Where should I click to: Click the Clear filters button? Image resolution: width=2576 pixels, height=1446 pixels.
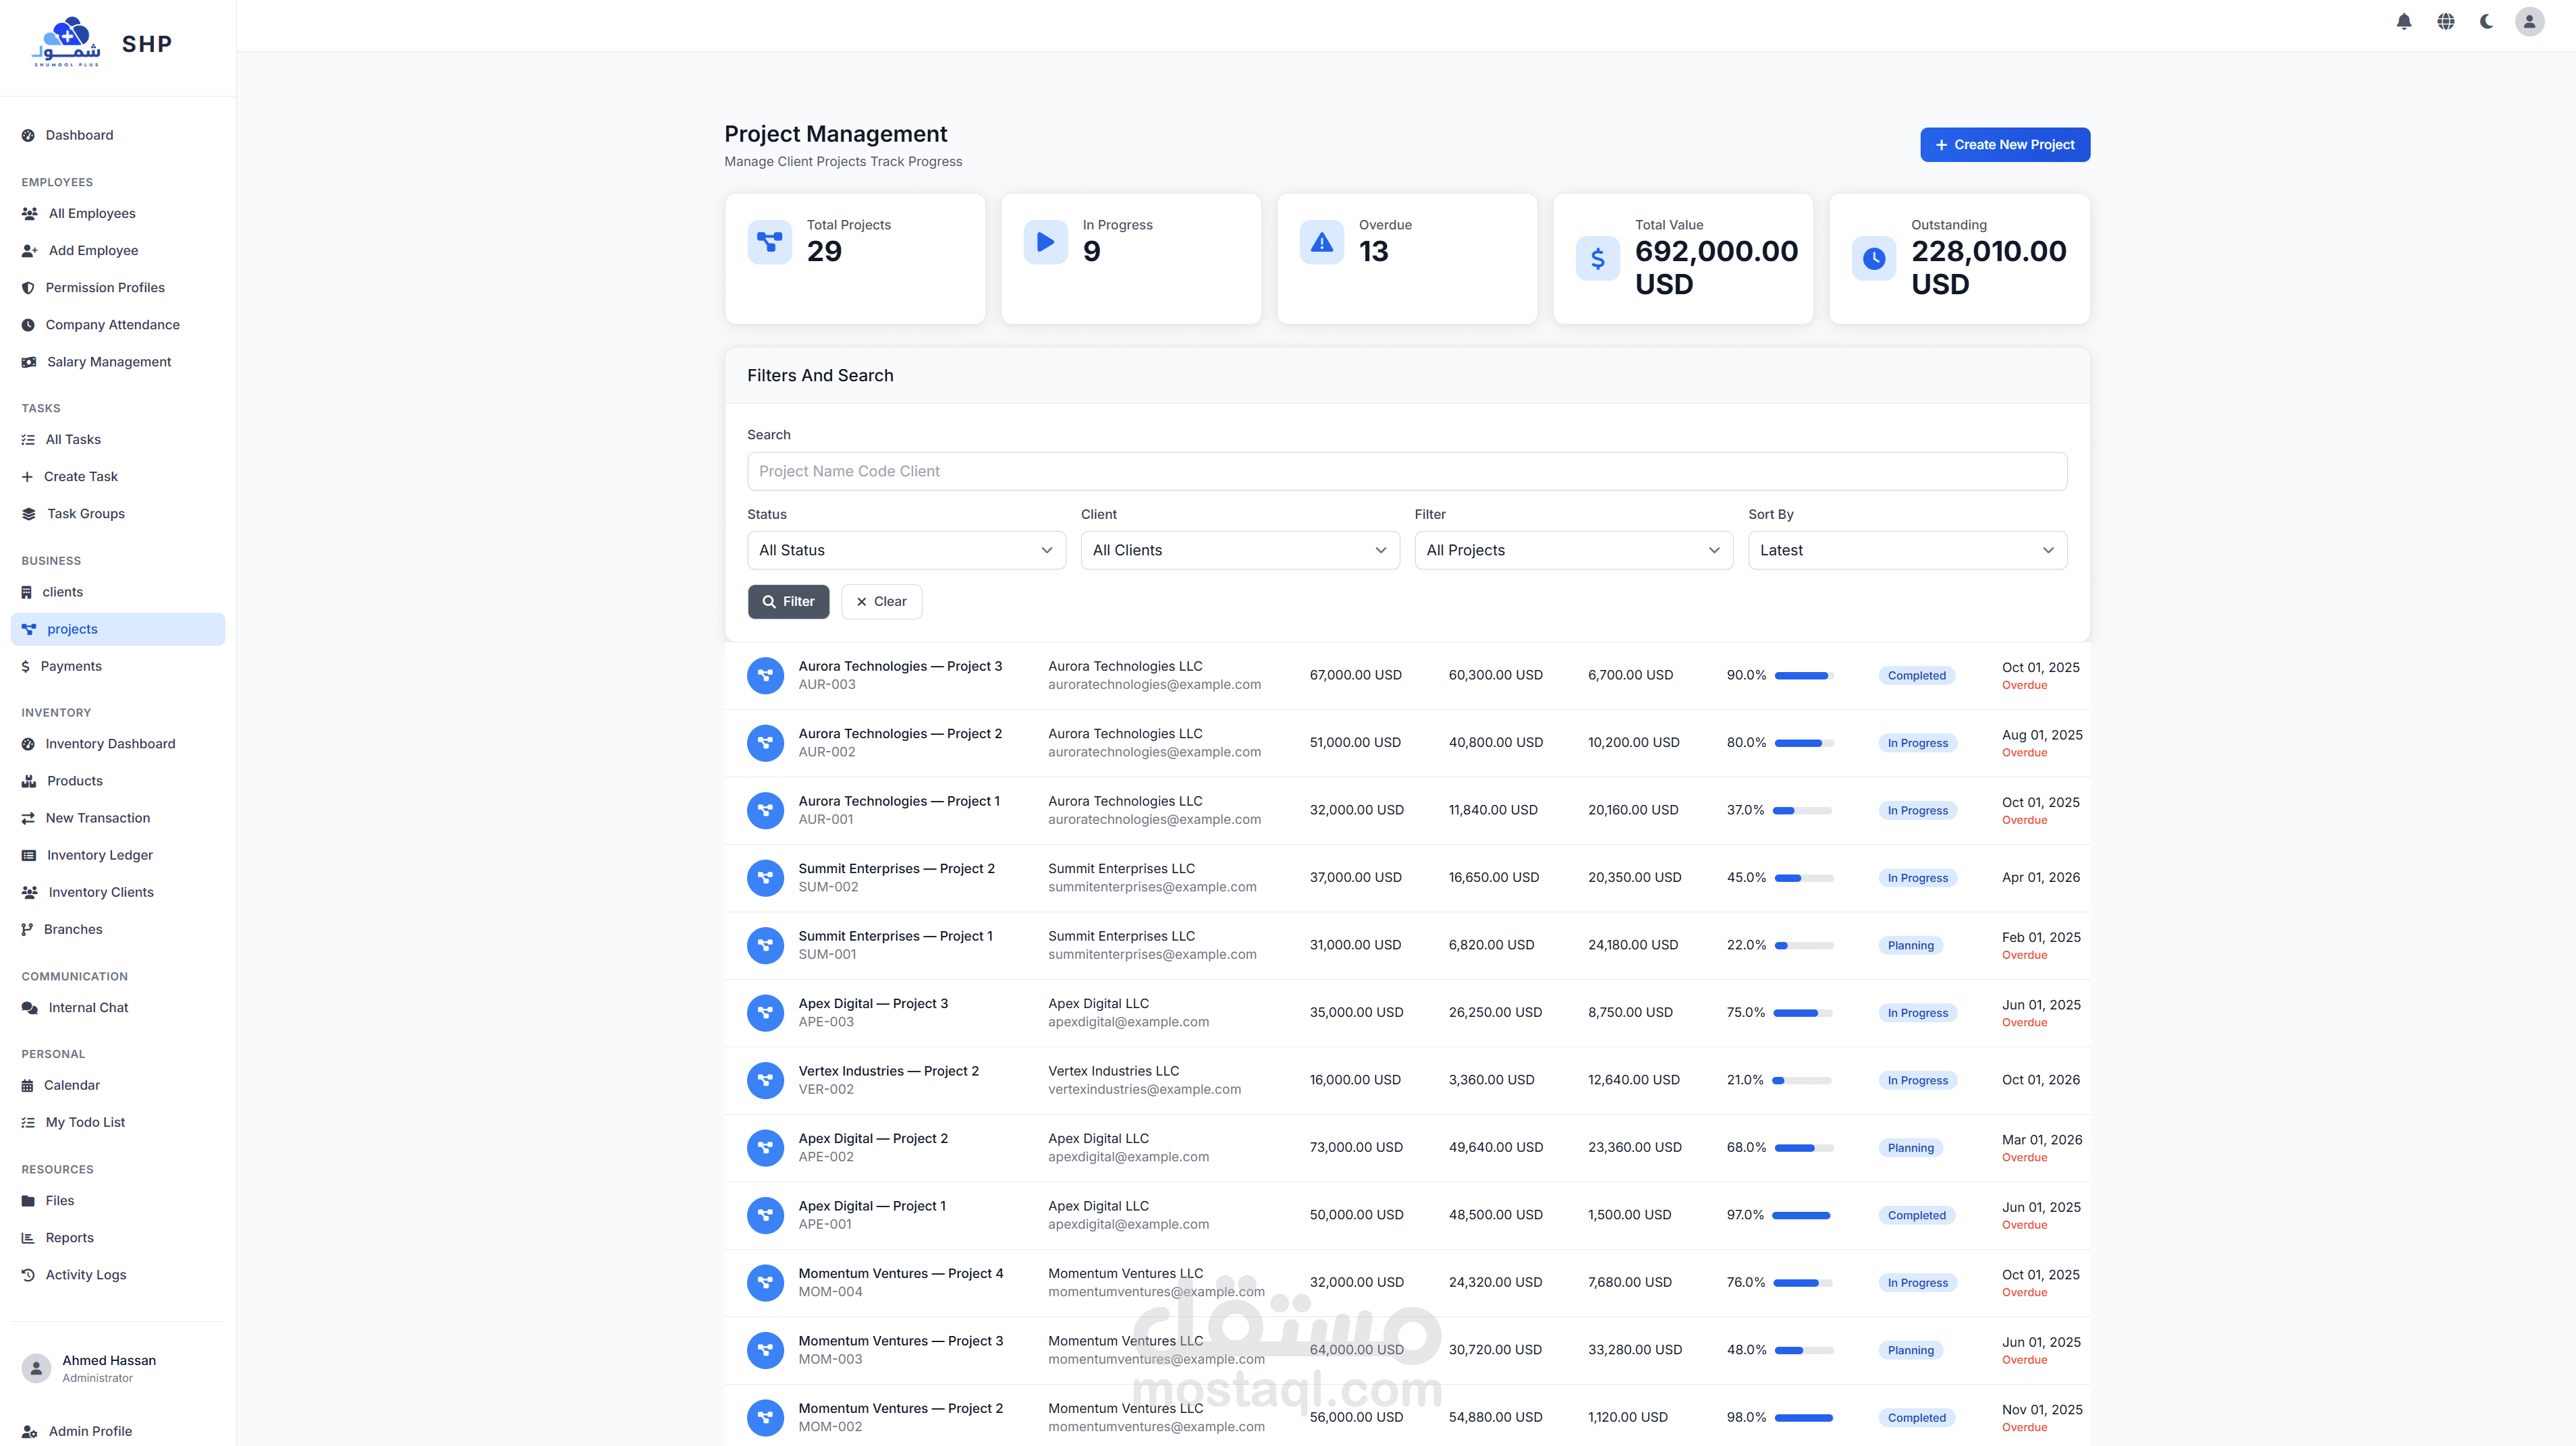pyautogui.click(x=881, y=601)
